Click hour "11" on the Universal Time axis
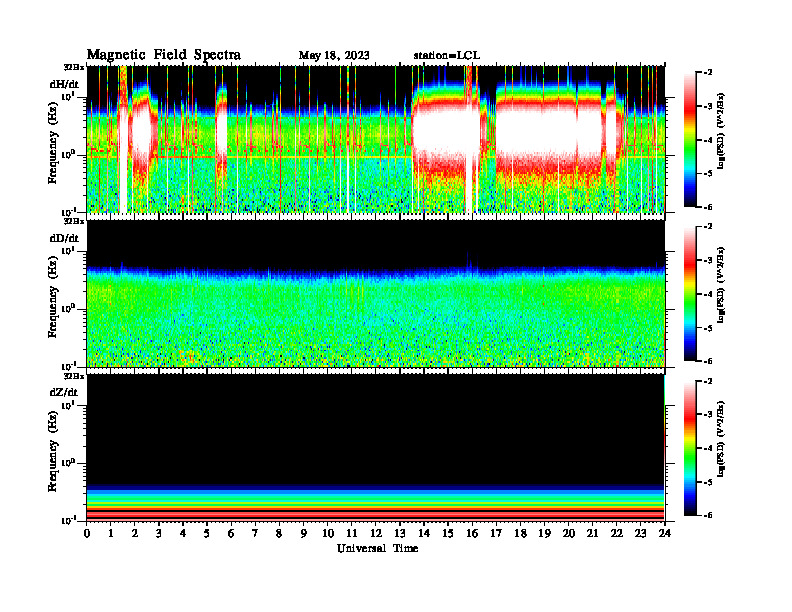 352,533
